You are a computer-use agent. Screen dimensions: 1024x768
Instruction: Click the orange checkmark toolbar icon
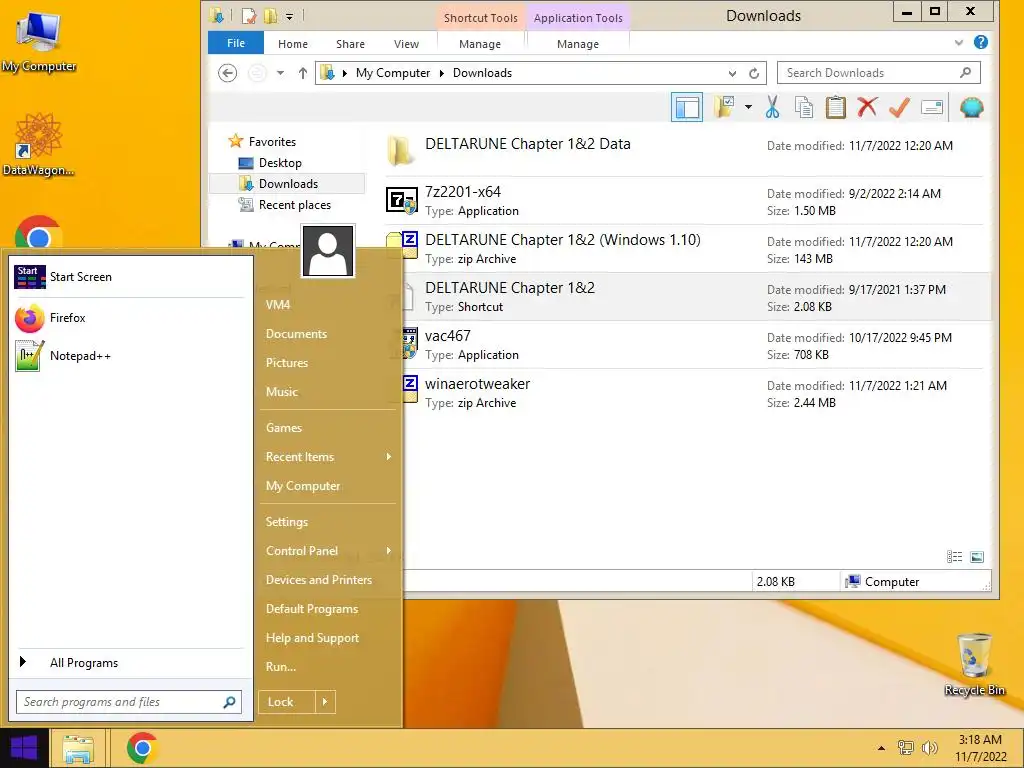click(x=899, y=107)
